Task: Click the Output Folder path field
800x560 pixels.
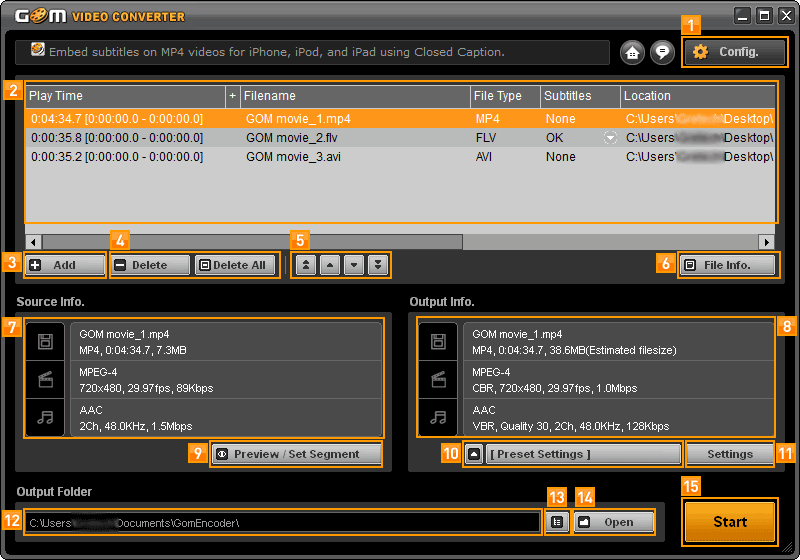Action: (x=283, y=523)
